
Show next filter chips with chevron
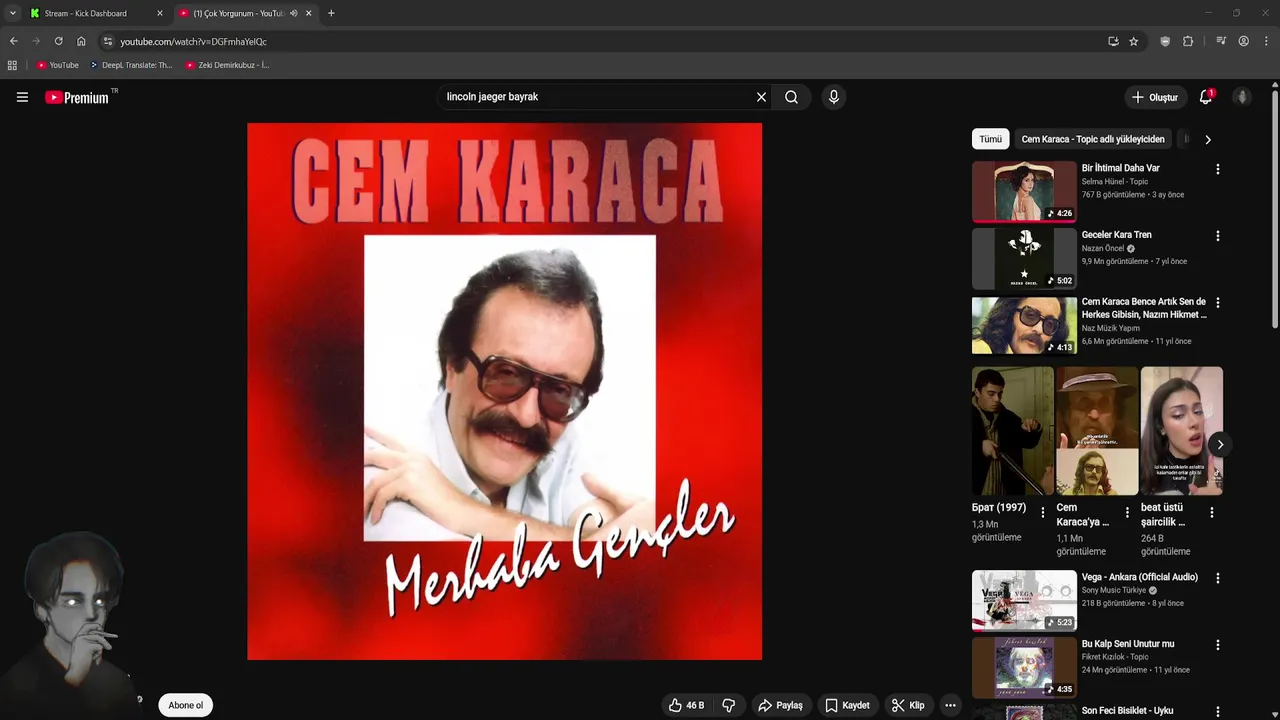point(1207,139)
